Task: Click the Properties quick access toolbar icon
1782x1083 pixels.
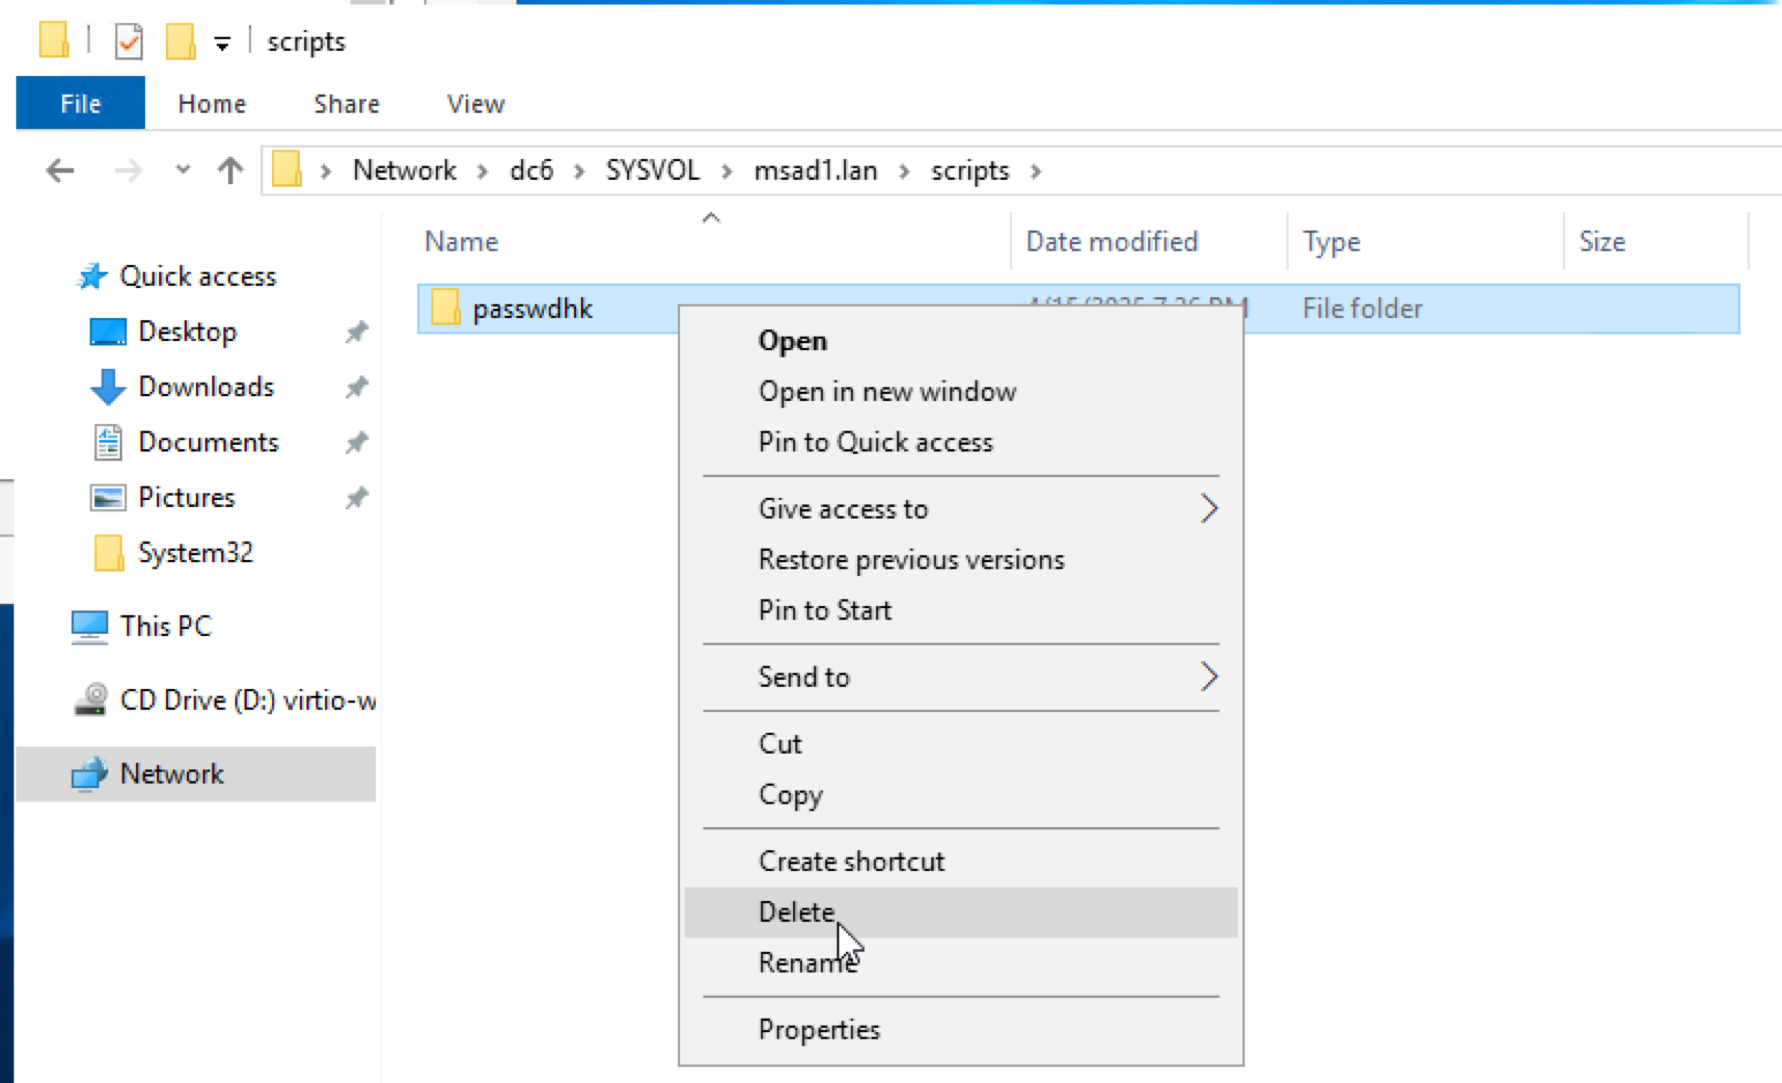Action: click(129, 42)
